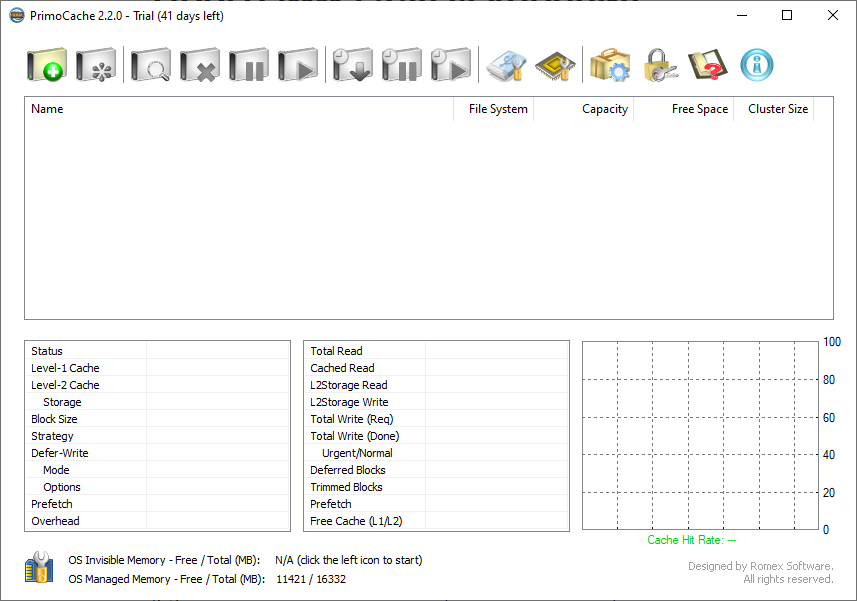857x601 pixels.
Task: Click the OS invisible memory start icon
Action: click(39, 567)
